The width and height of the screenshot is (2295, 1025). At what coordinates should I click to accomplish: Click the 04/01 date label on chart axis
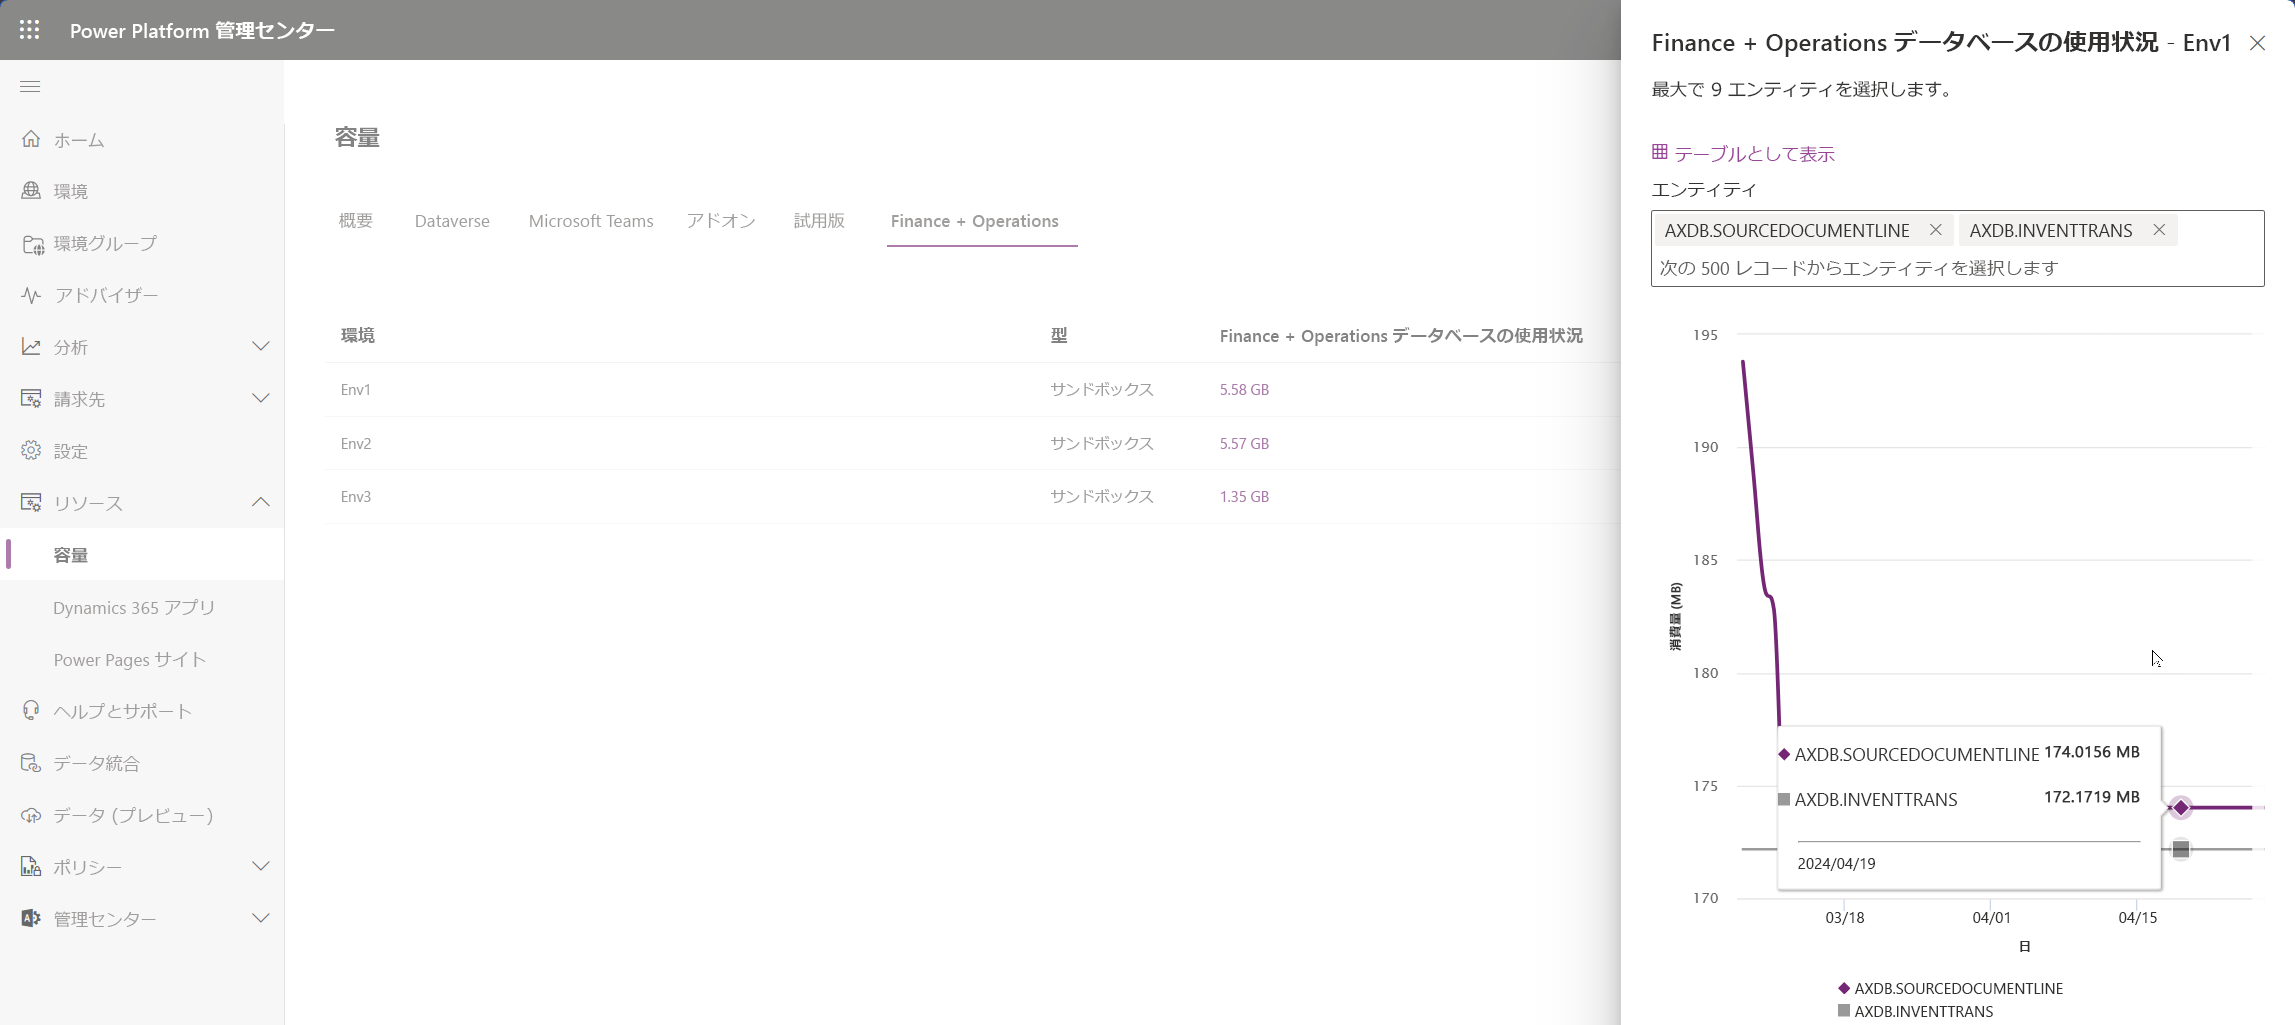(x=1991, y=917)
